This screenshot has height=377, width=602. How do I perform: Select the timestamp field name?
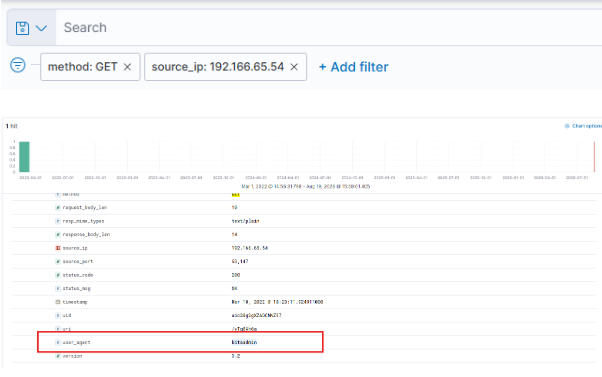75,302
